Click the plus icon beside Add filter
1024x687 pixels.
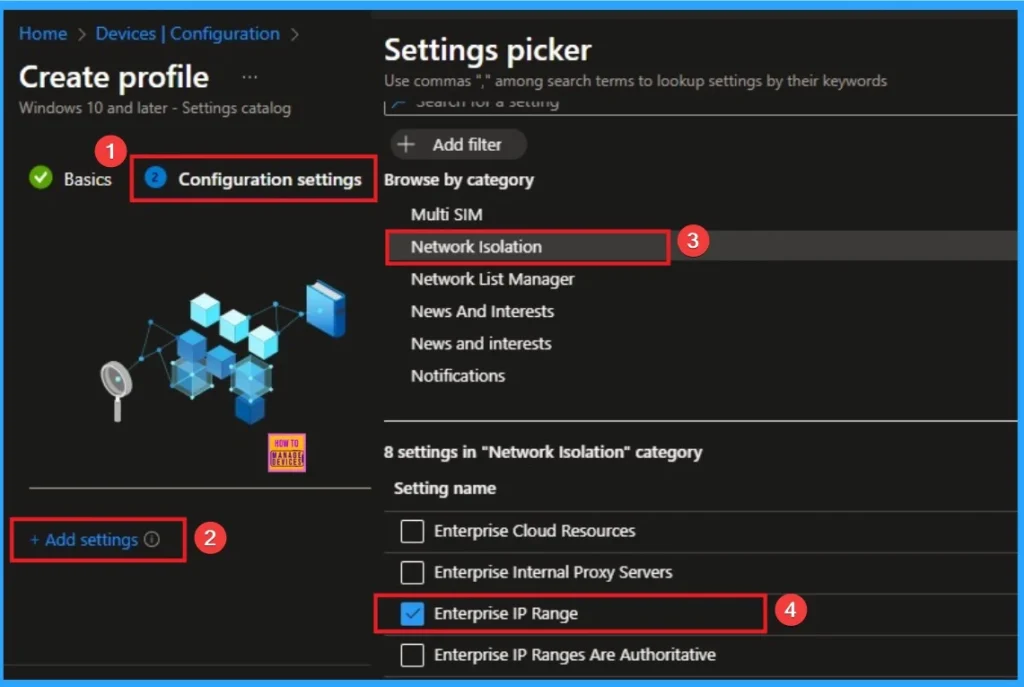click(x=407, y=144)
